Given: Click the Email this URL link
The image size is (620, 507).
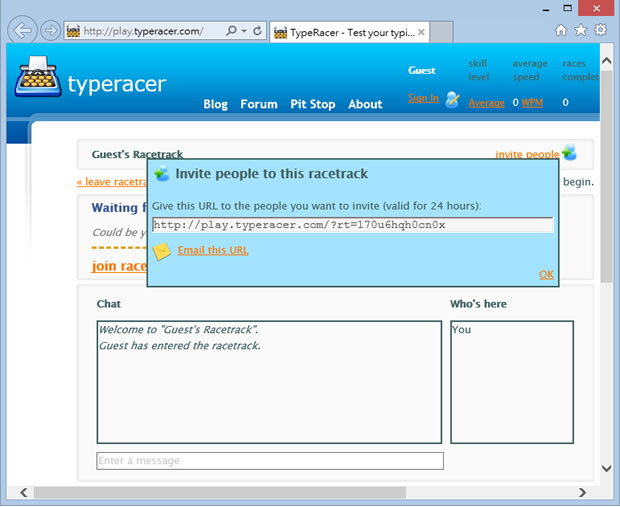Looking at the screenshot, I should (213, 250).
